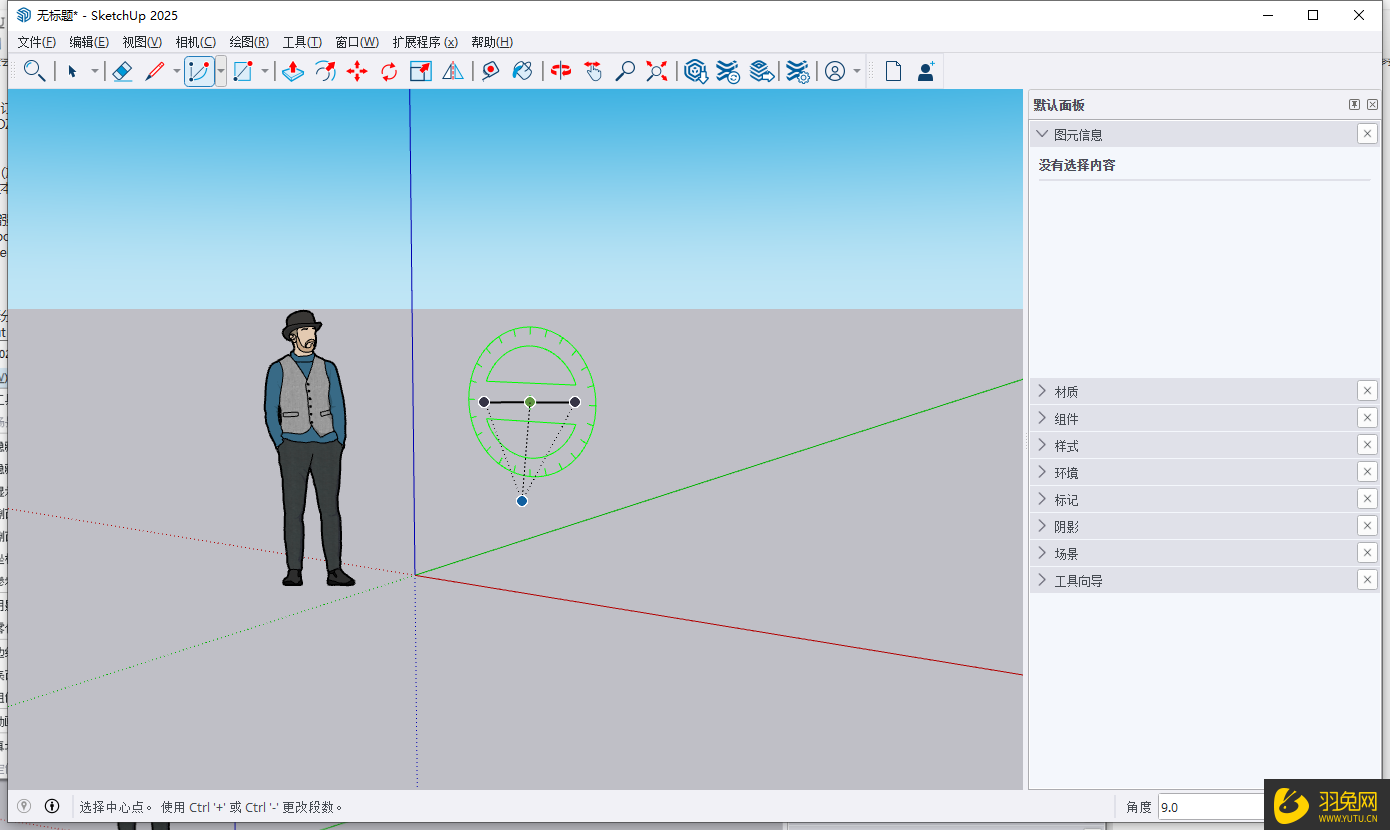Click the Zoom Extents icon
Screen dimensions: 1390x830
[656, 71]
